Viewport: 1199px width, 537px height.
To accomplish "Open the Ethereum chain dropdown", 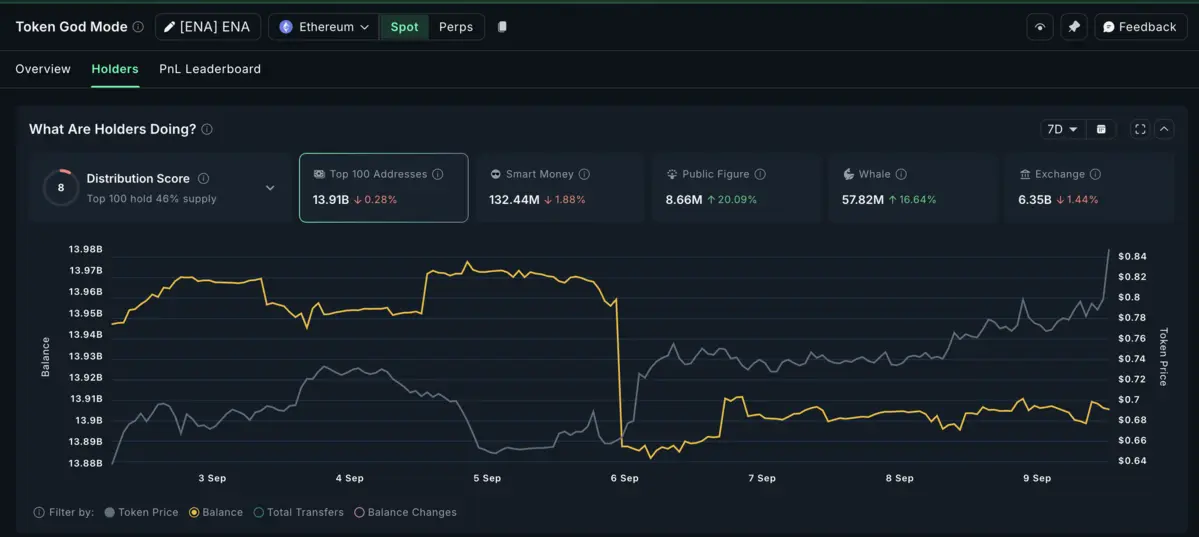I will pos(323,27).
